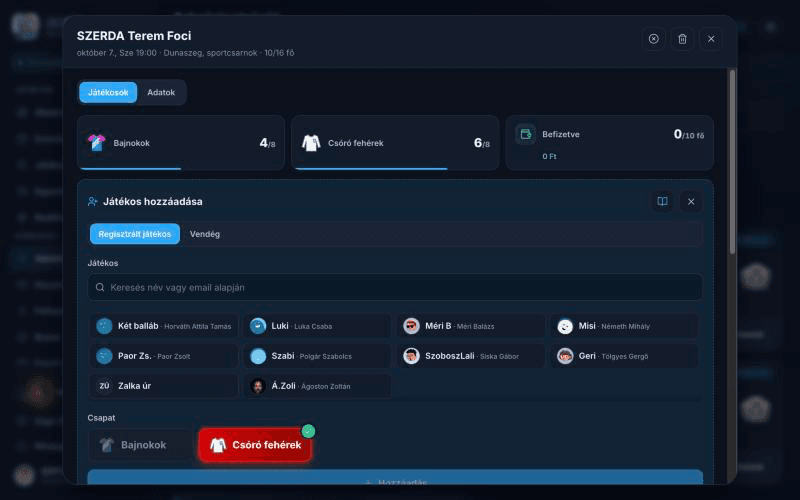Close the Játékos hozzáadása panel
Screen dimensions: 800x500
[691, 202]
